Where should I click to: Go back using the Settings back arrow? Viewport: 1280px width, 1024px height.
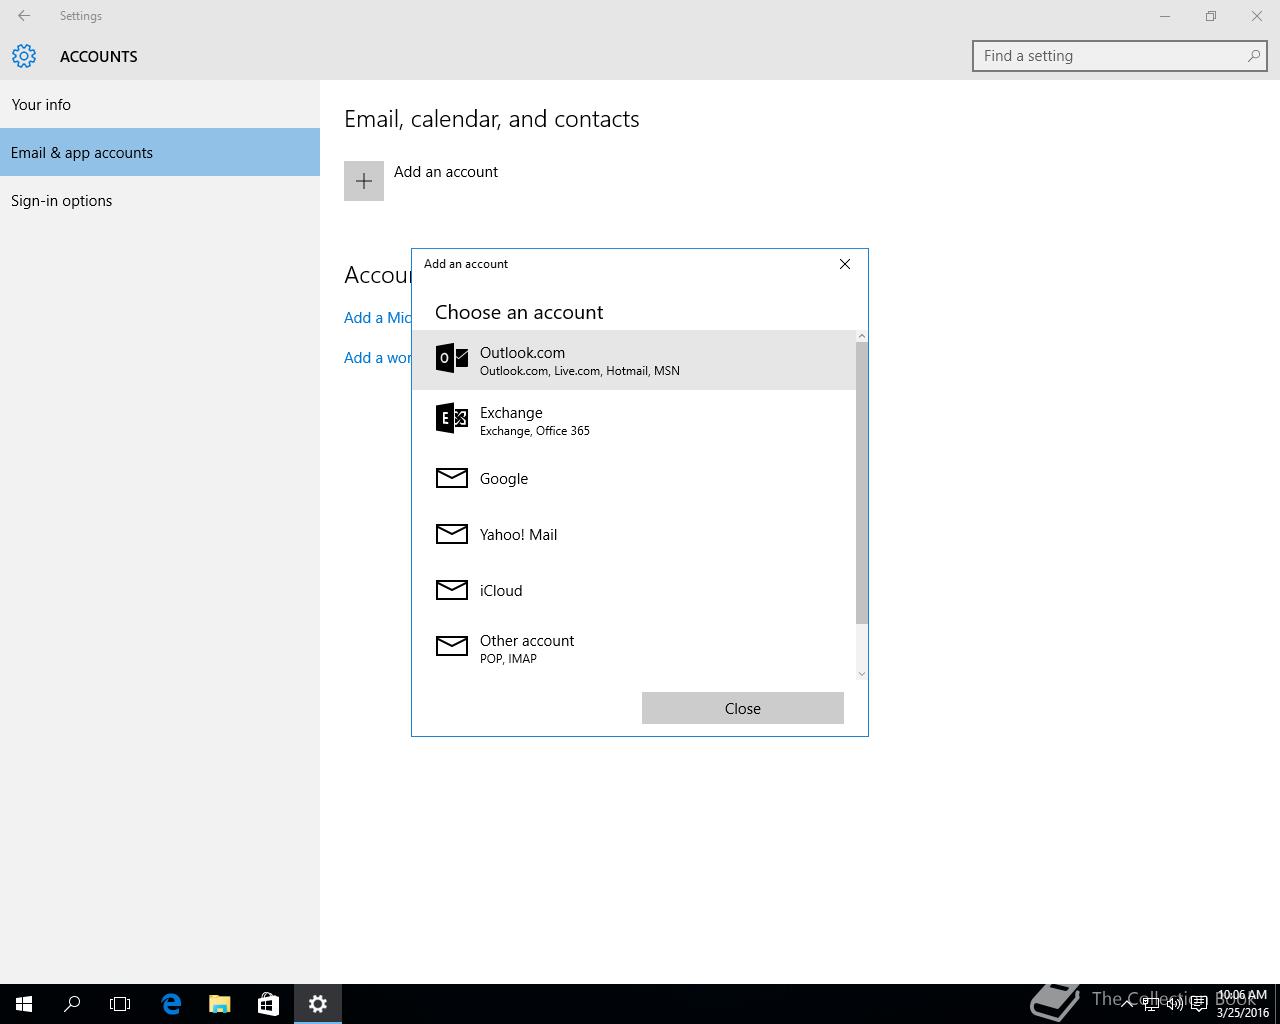24,16
